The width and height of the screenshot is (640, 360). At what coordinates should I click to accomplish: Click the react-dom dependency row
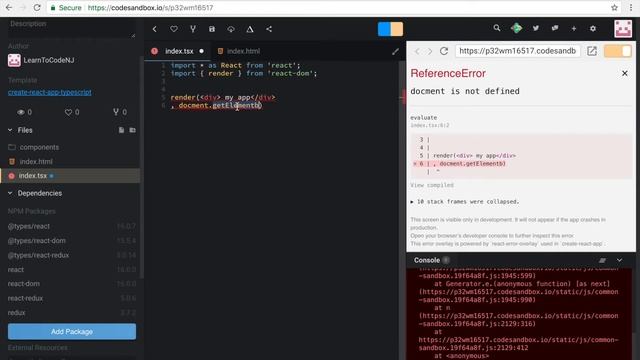point(71,284)
